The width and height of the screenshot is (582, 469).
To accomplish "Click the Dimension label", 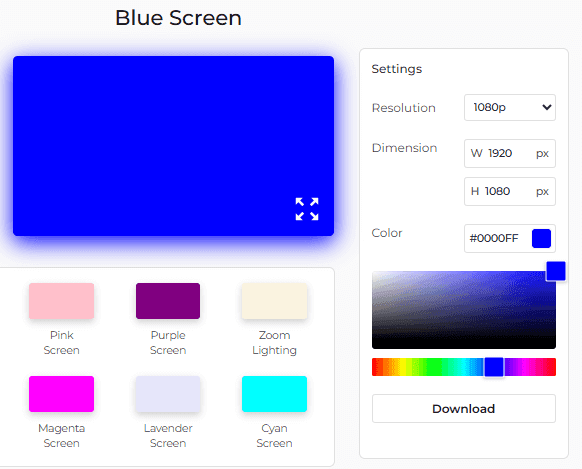I will point(404,148).
